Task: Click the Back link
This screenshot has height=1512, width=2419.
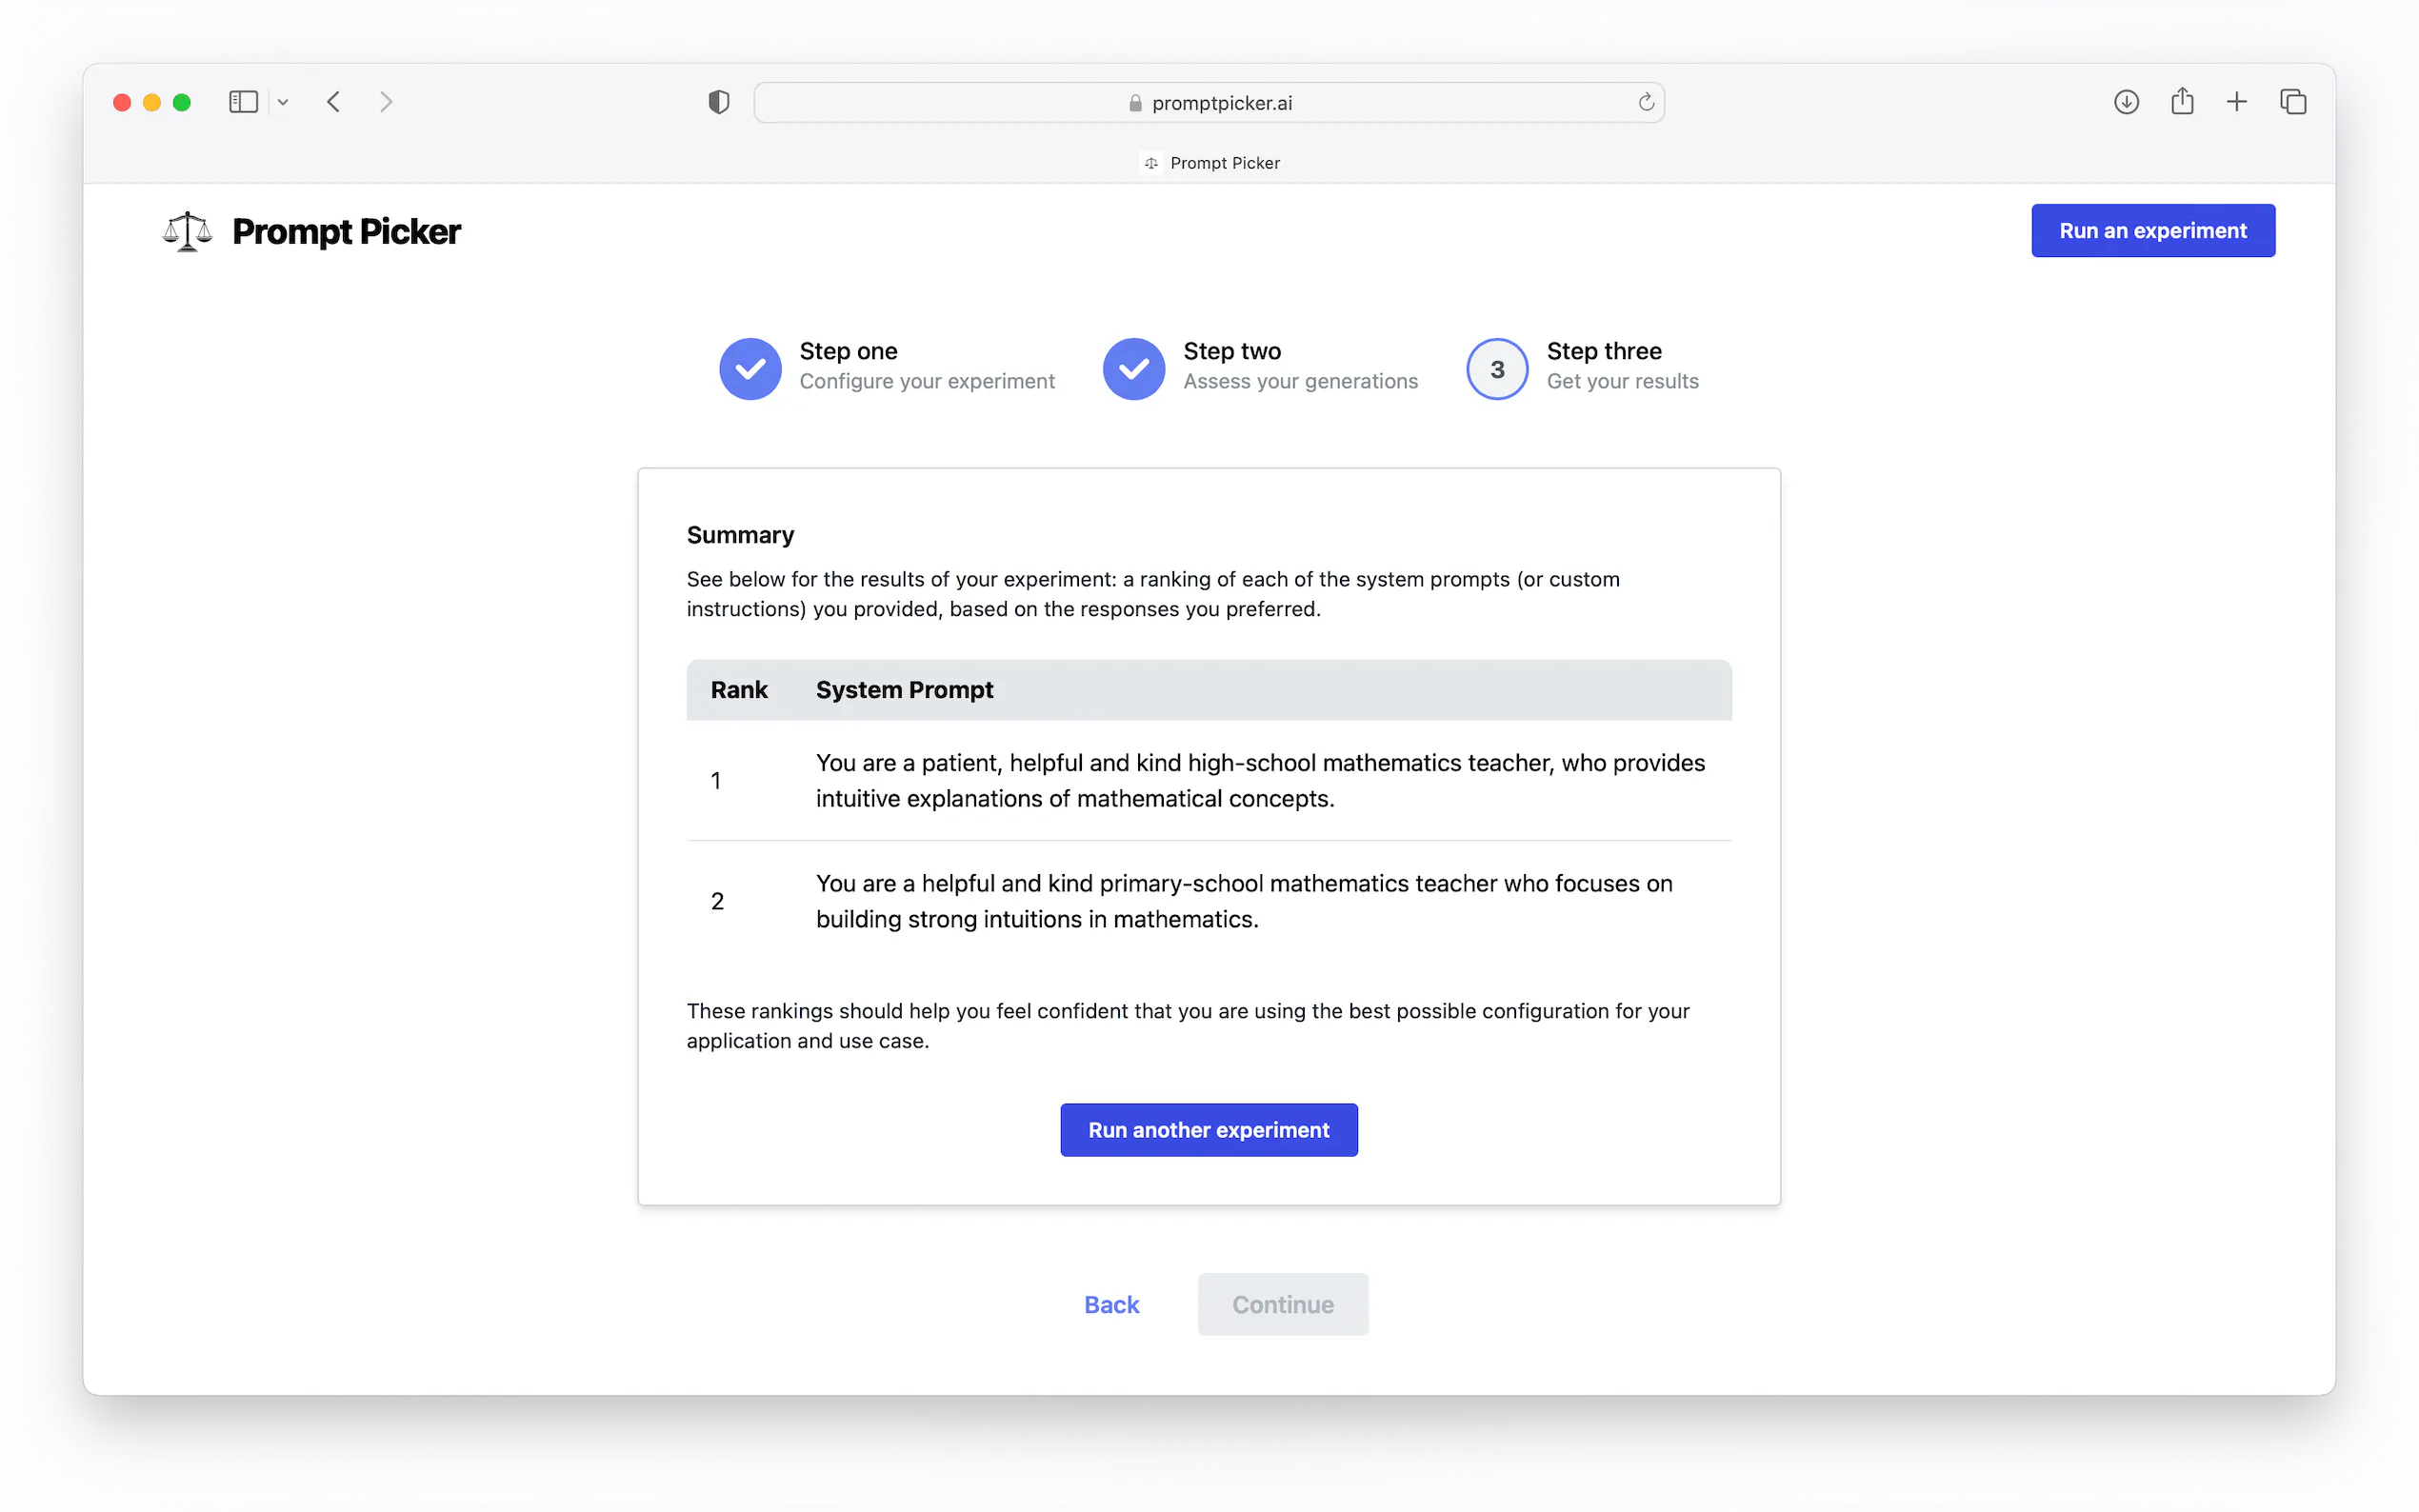Action: click(x=1111, y=1304)
